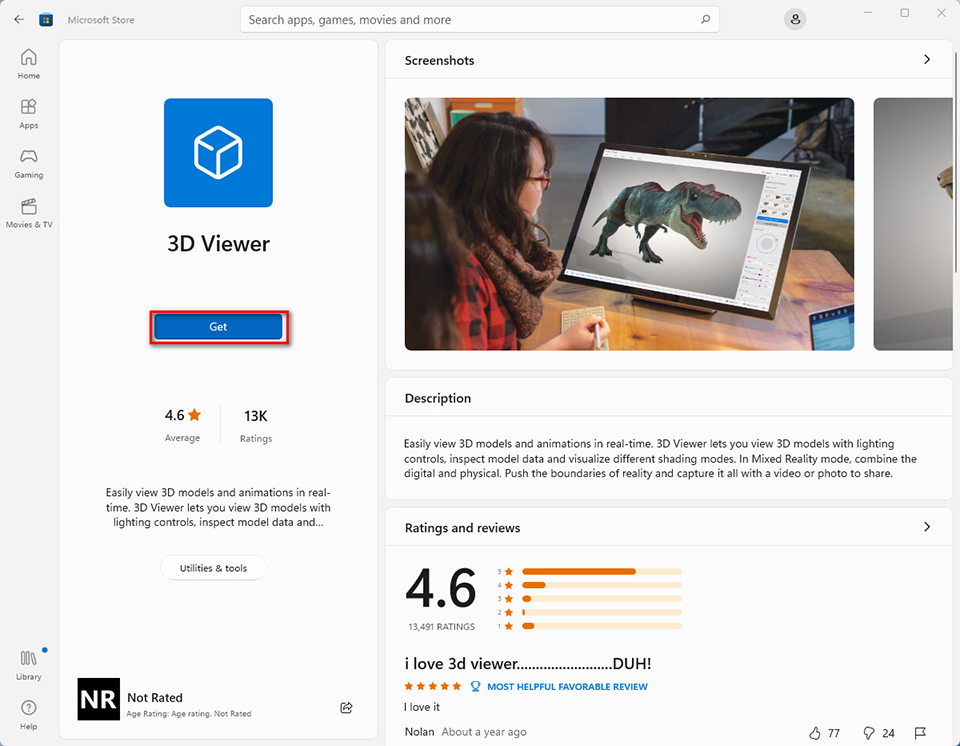Image resolution: width=960 pixels, height=746 pixels.
Task: Click the most helpful review trophy icon
Action: tap(475, 687)
